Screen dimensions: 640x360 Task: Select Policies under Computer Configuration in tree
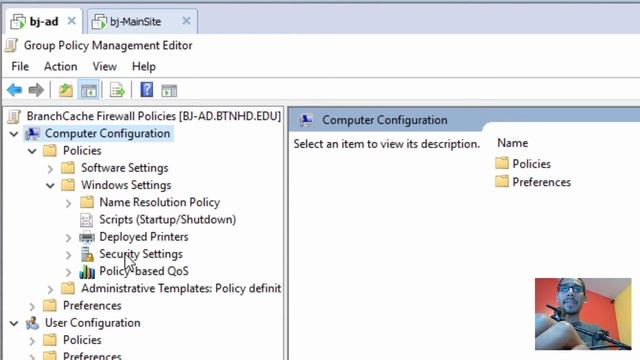click(82, 151)
